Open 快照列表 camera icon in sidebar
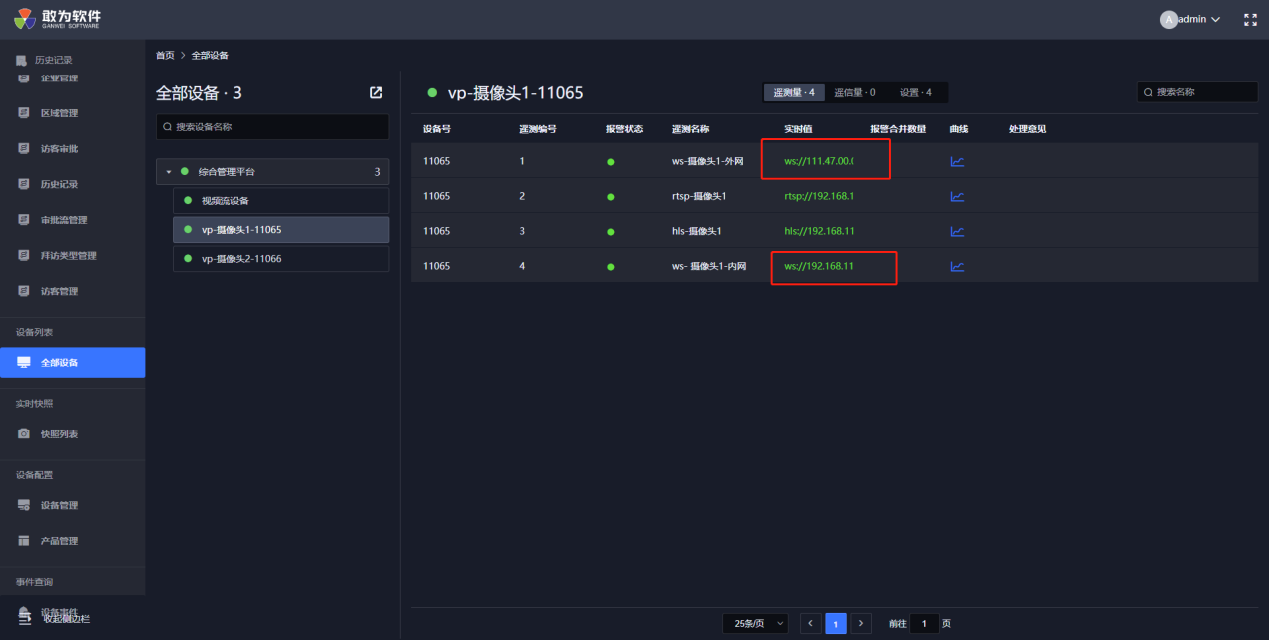The height and width of the screenshot is (640, 1269). coord(24,434)
